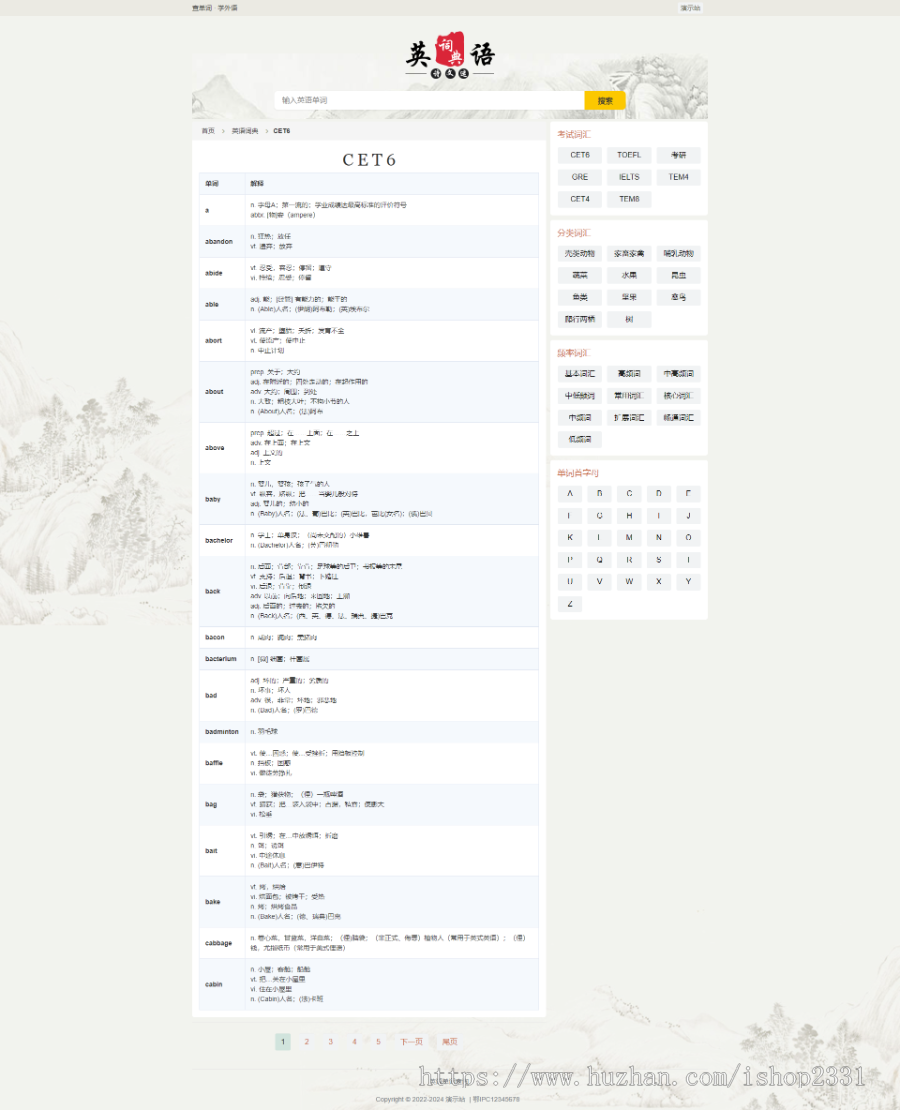Open the 考研 exam vocabulary tag
The image size is (900, 1110).
click(678, 155)
